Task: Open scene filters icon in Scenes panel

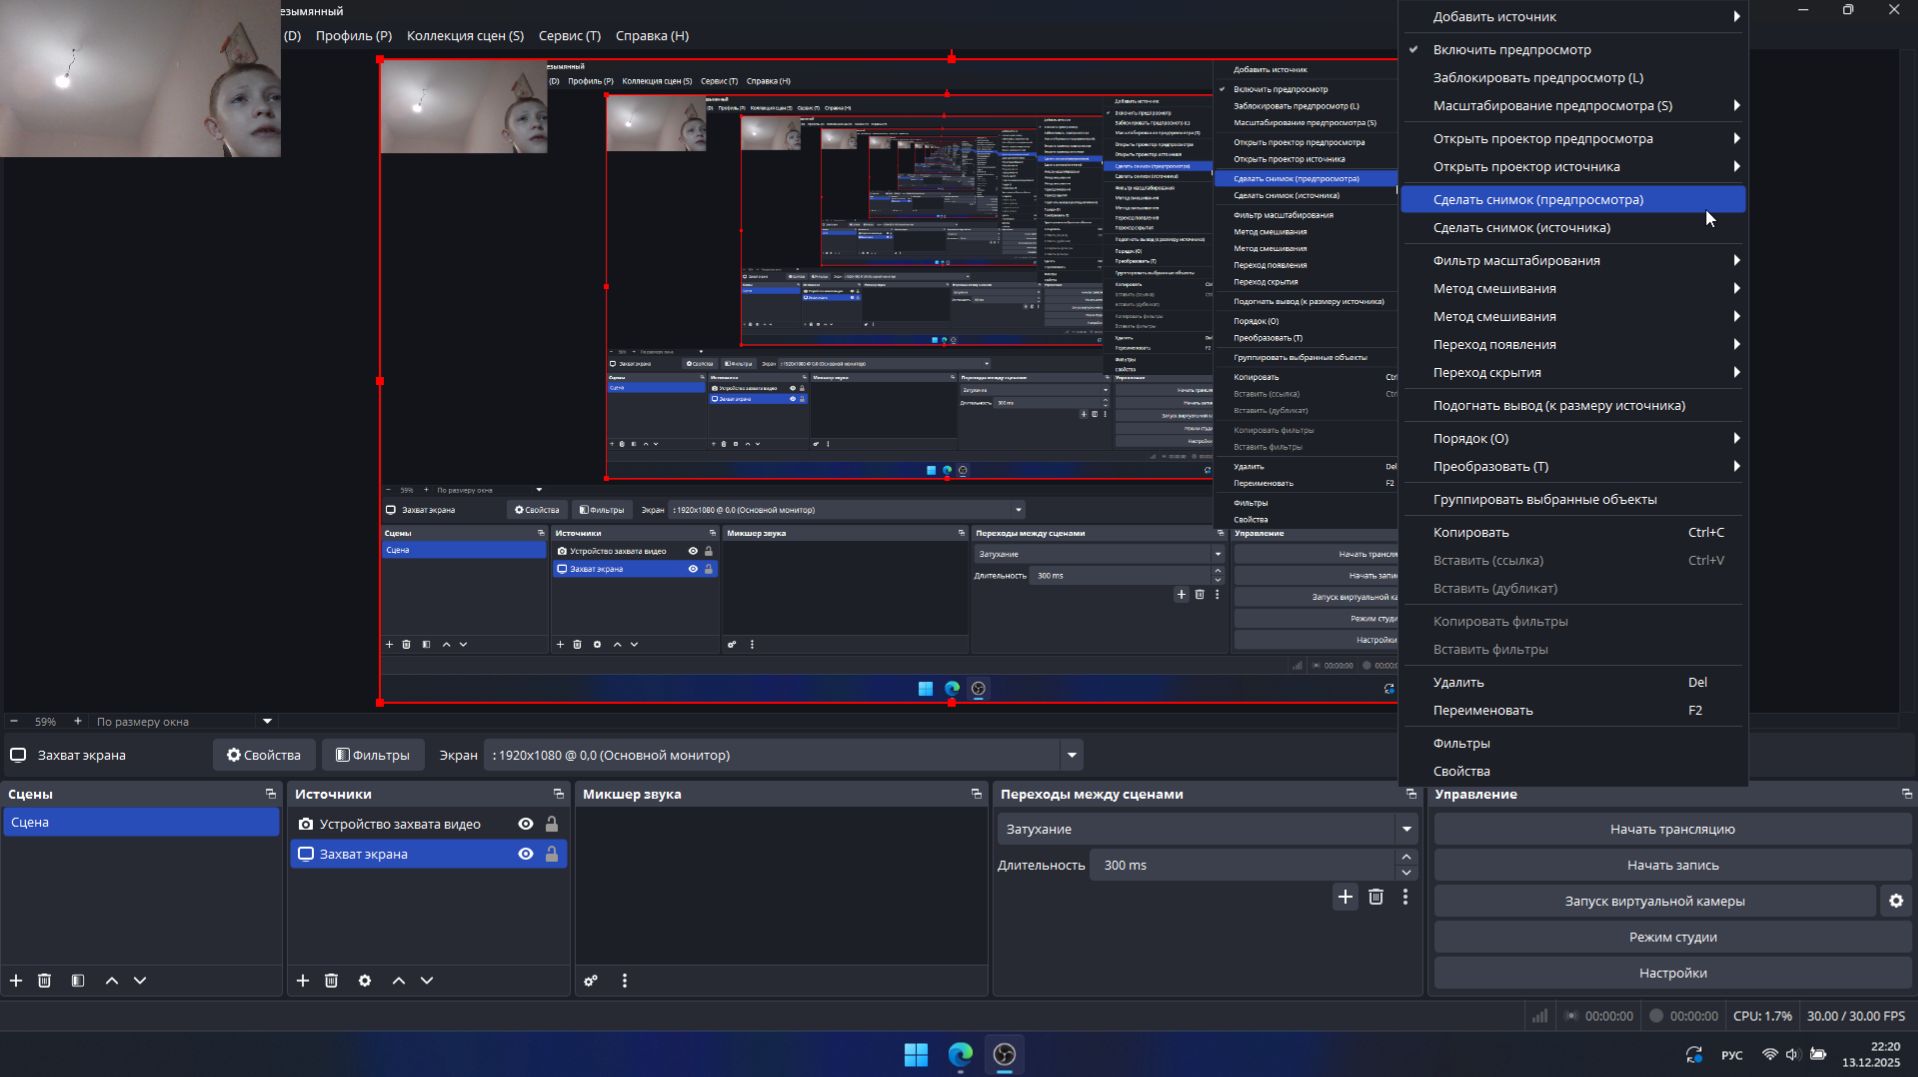Action: tap(78, 981)
